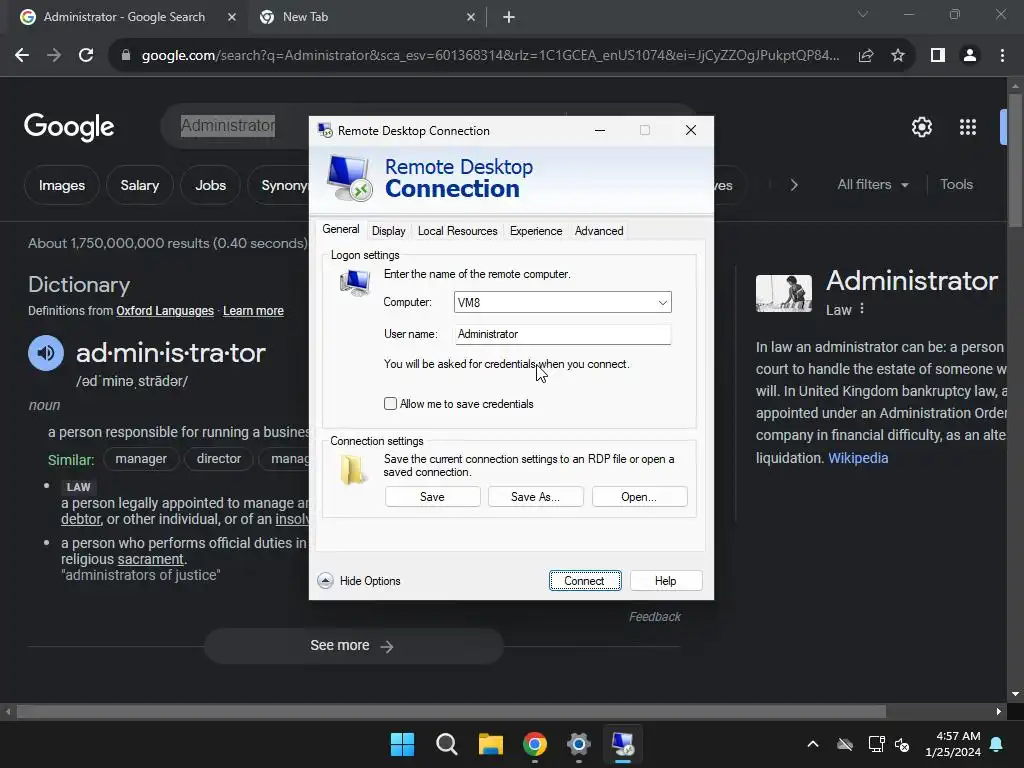Open Chrome side panel icon
1024x768 pixels.
tap(938, 56)
